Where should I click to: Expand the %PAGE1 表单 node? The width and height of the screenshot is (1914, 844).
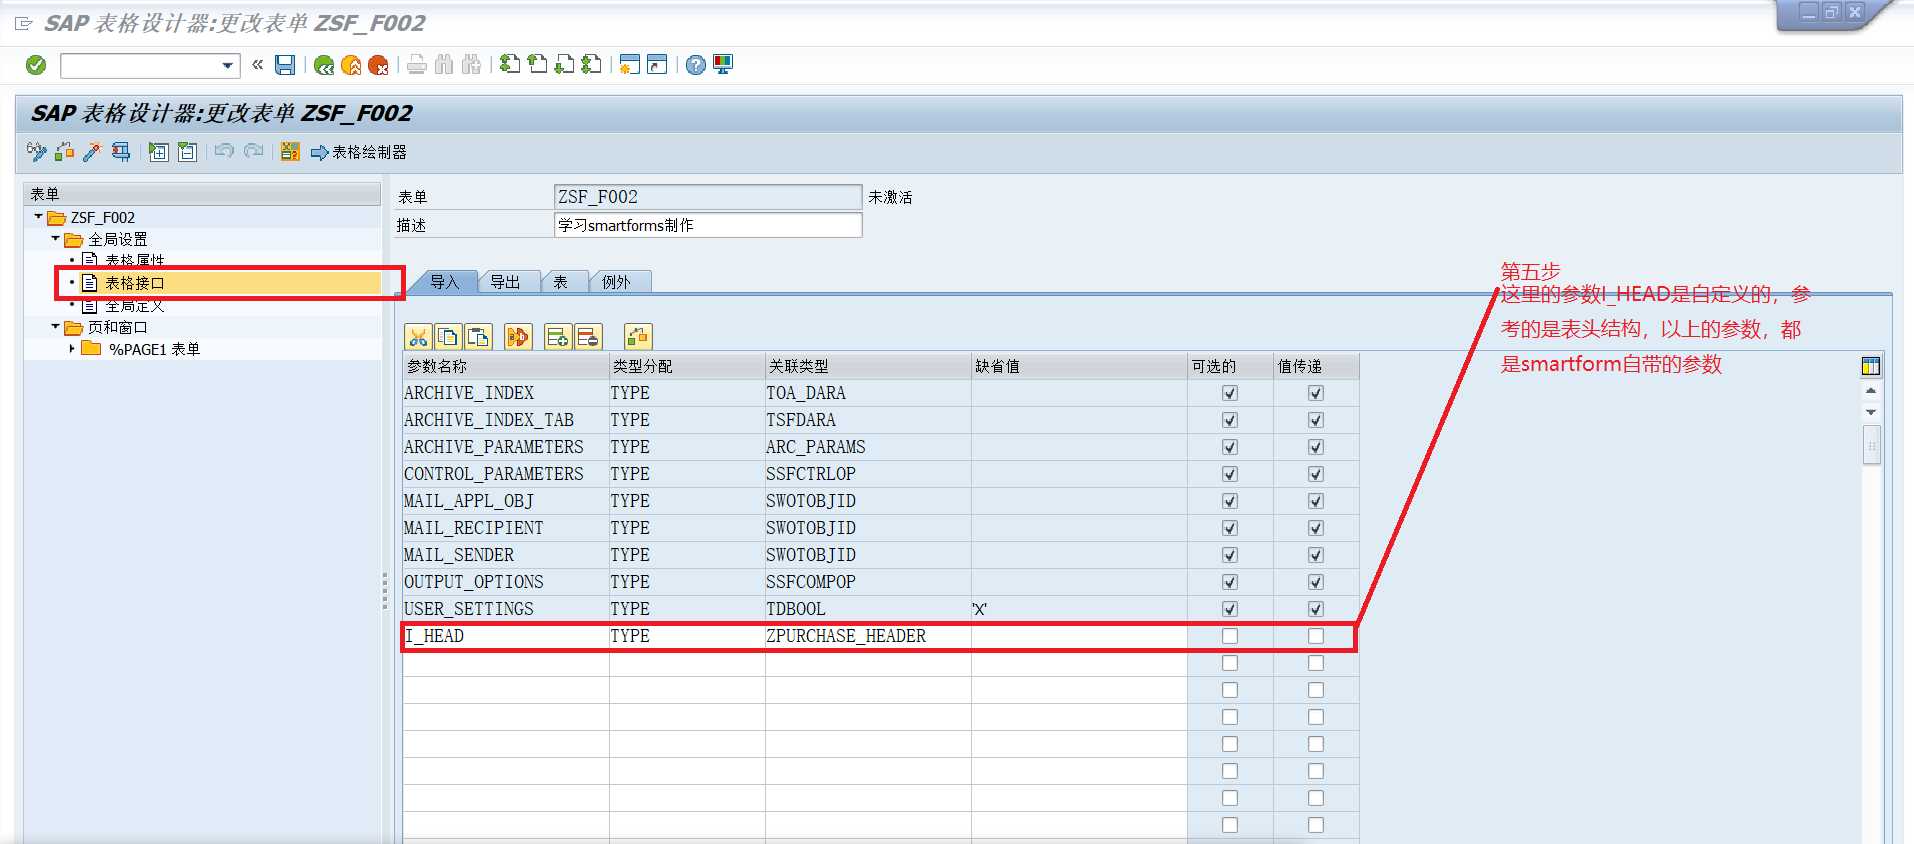click(72, 348)
